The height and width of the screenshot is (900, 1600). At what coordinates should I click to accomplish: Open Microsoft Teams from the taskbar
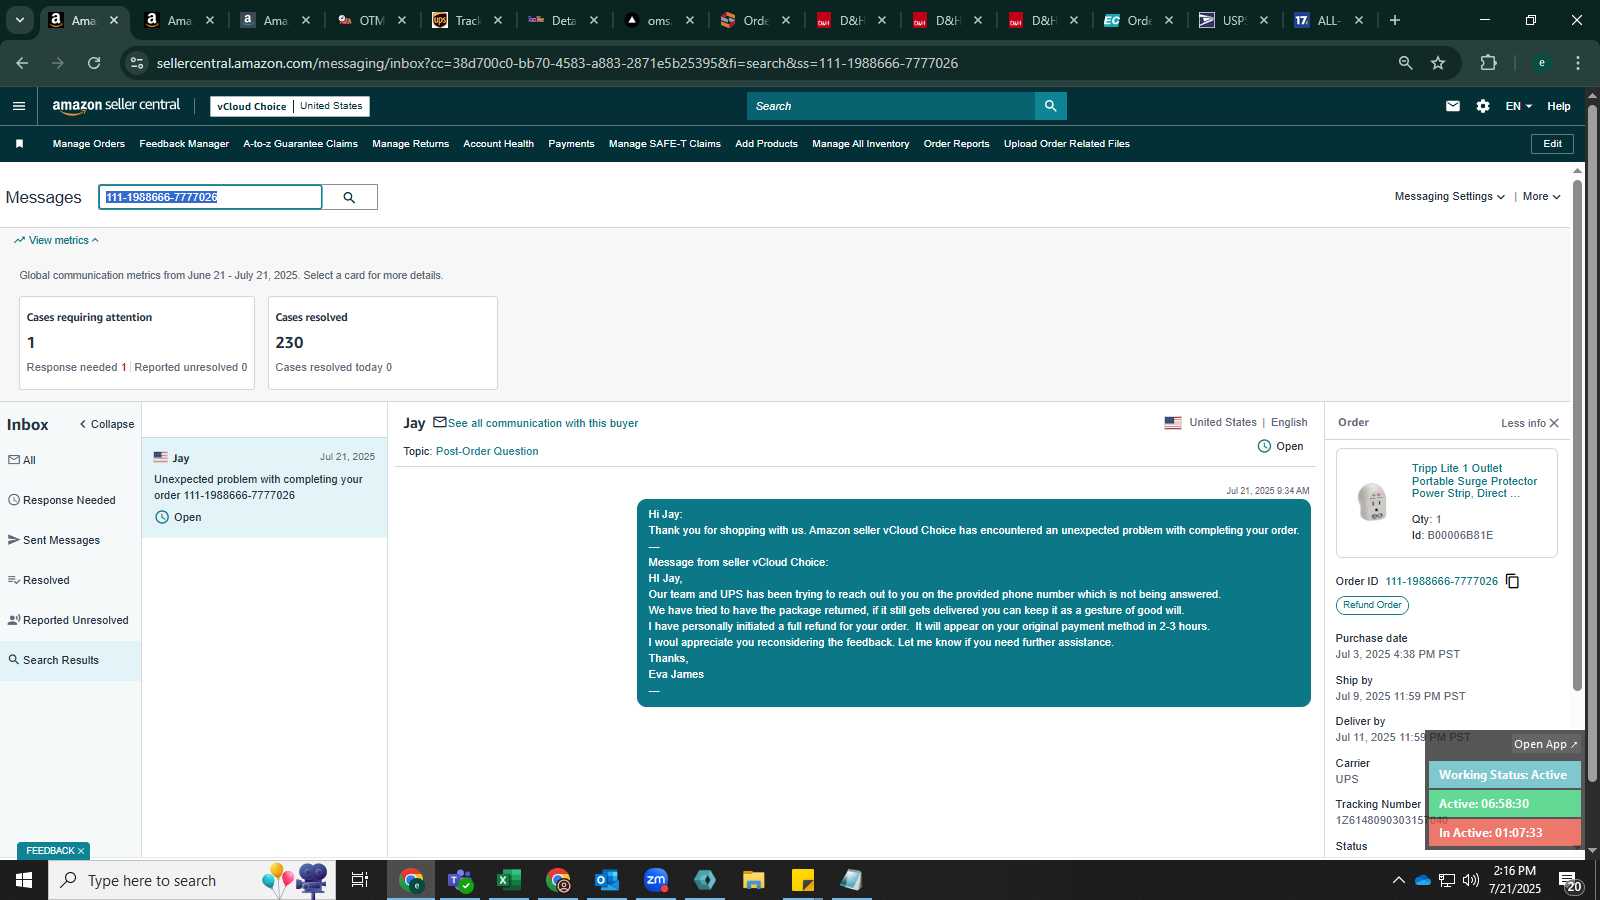tap(460, 880)
